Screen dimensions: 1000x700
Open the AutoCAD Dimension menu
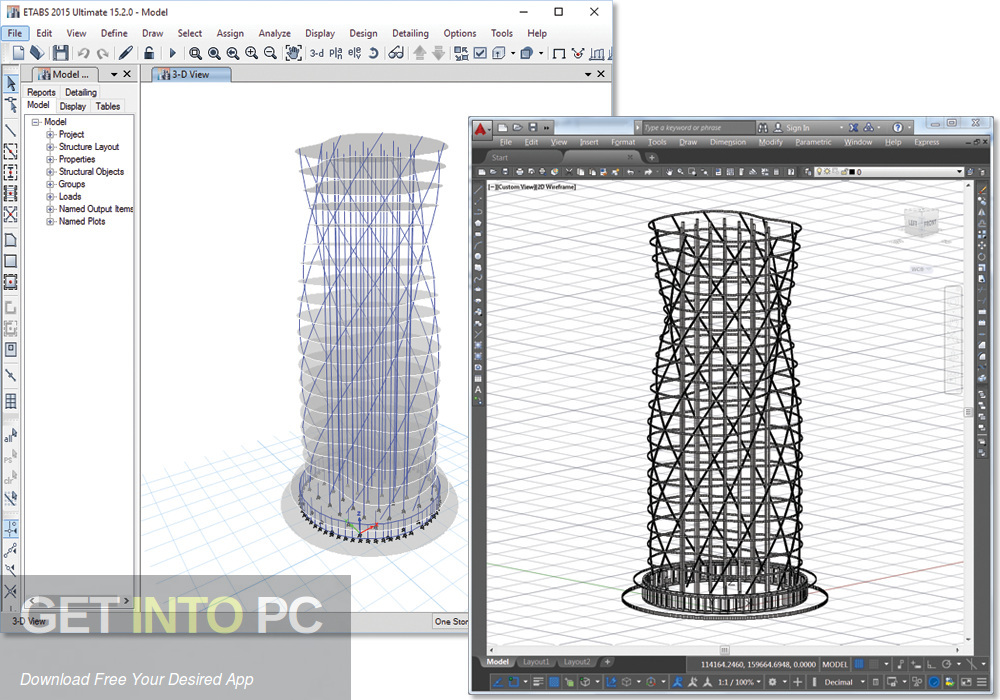click(728, 142)
